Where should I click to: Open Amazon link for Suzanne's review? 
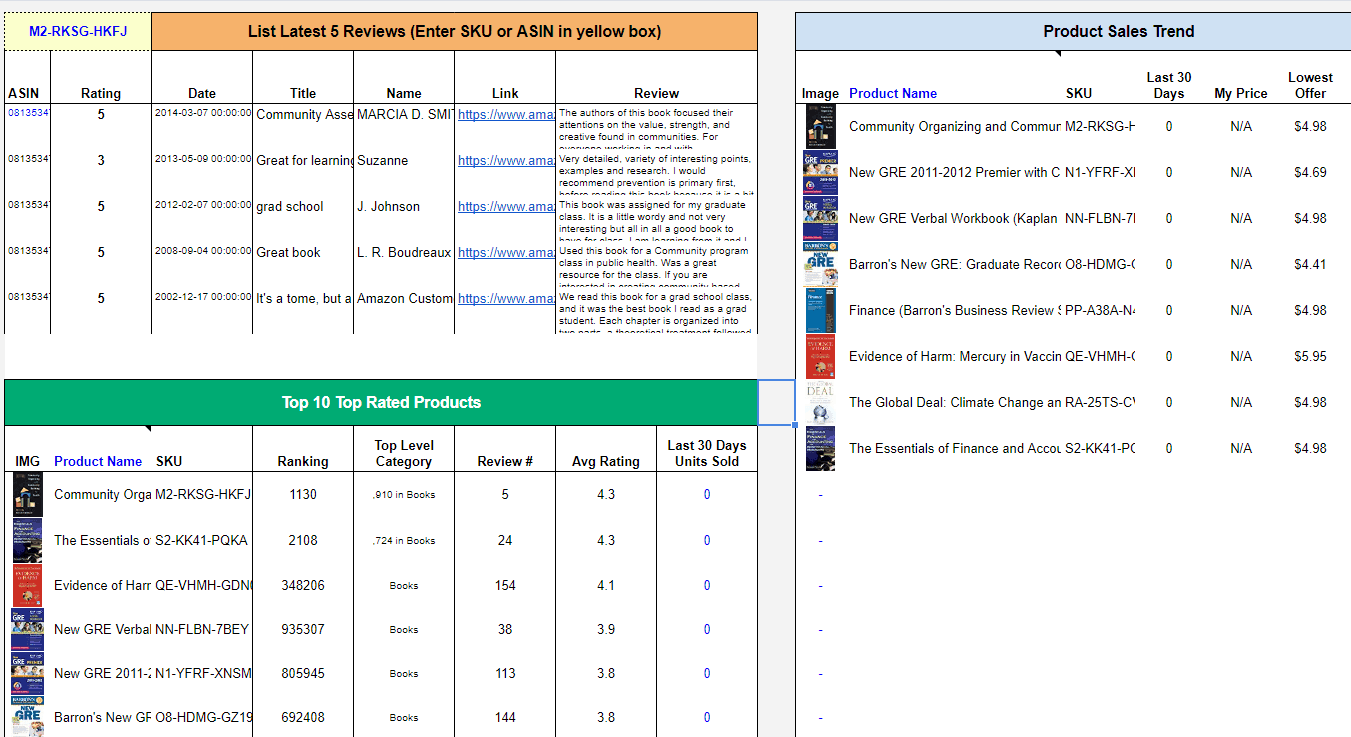506,161
